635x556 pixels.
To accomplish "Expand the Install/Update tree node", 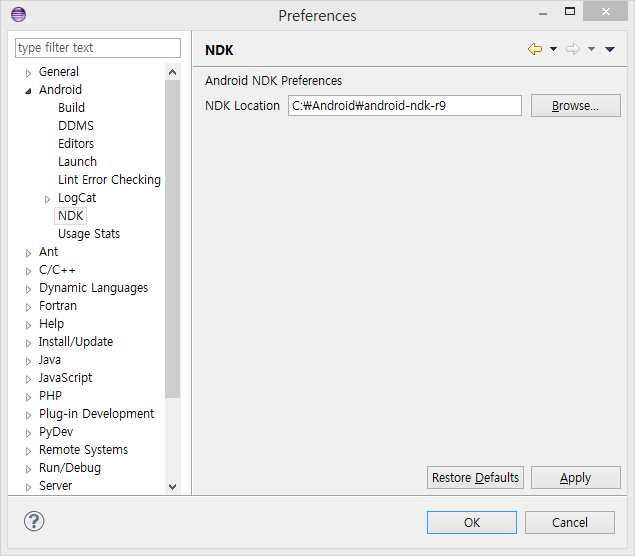I will click(x=28, y=343).
